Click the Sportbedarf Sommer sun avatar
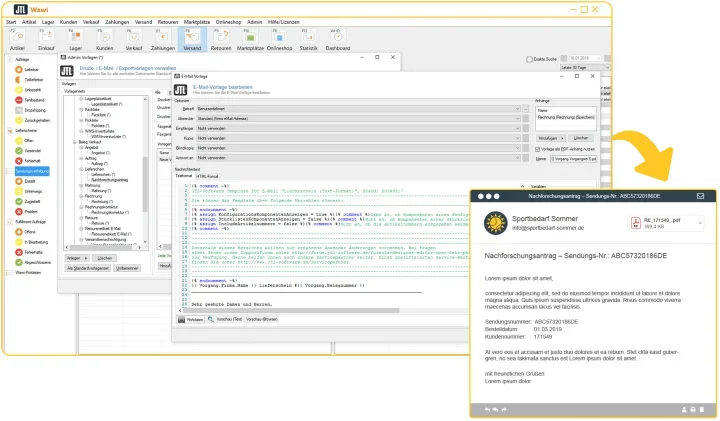This screenshot has height=421, width=720. [495, 223]
